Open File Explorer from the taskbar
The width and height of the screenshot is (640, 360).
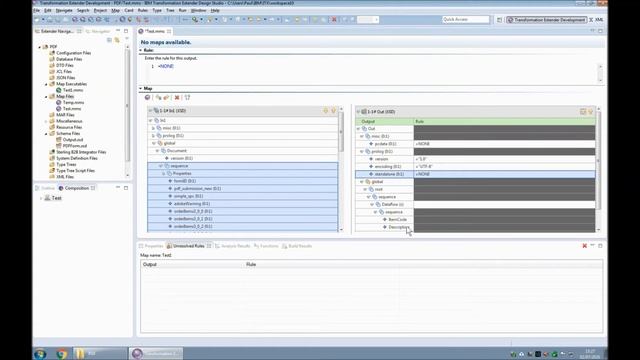point(100,353)
